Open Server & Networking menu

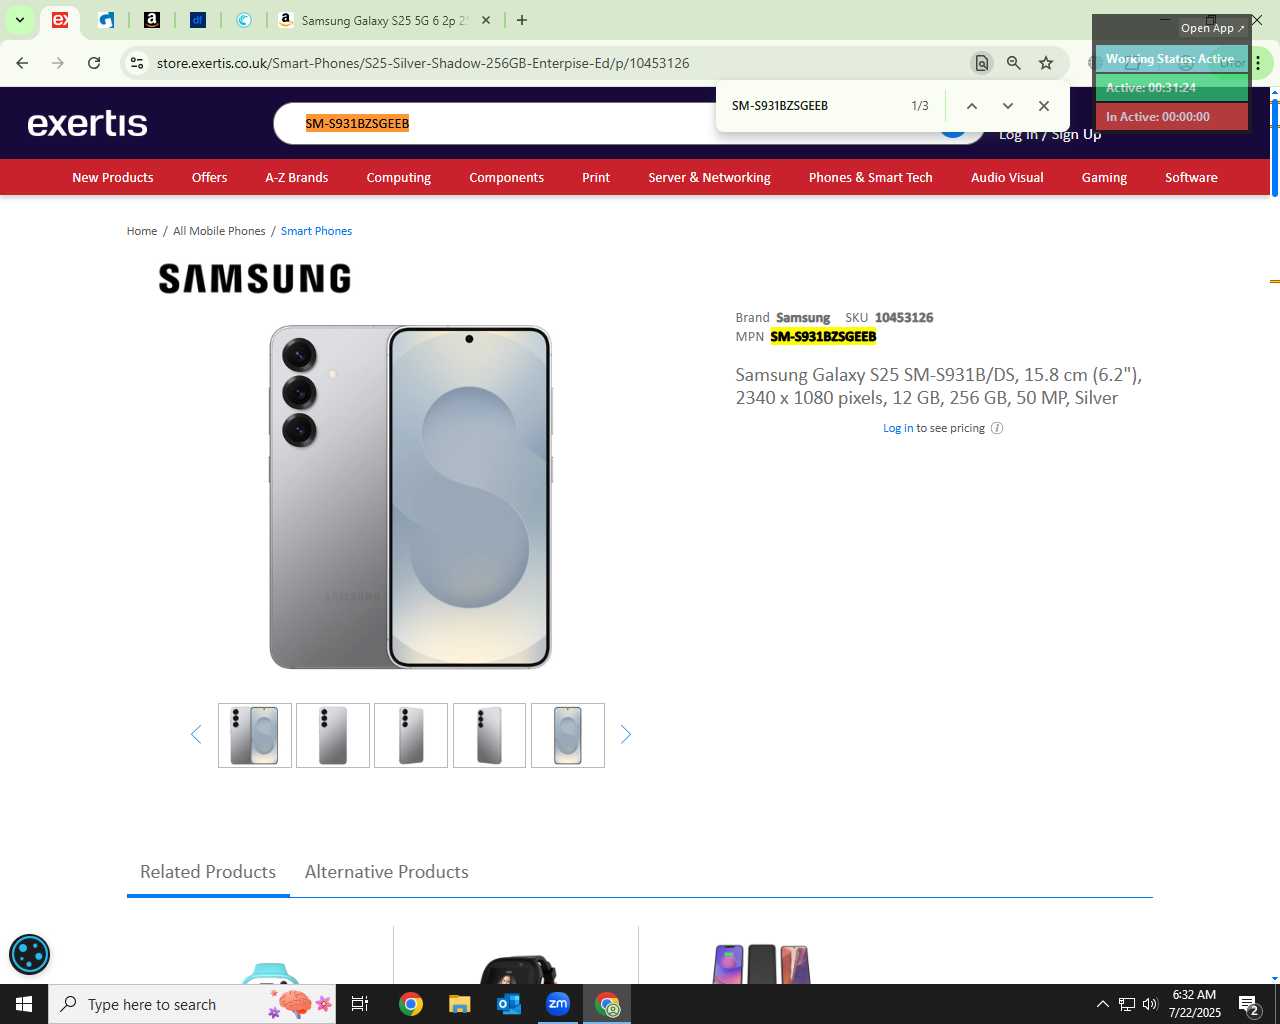tap(709, 177)
